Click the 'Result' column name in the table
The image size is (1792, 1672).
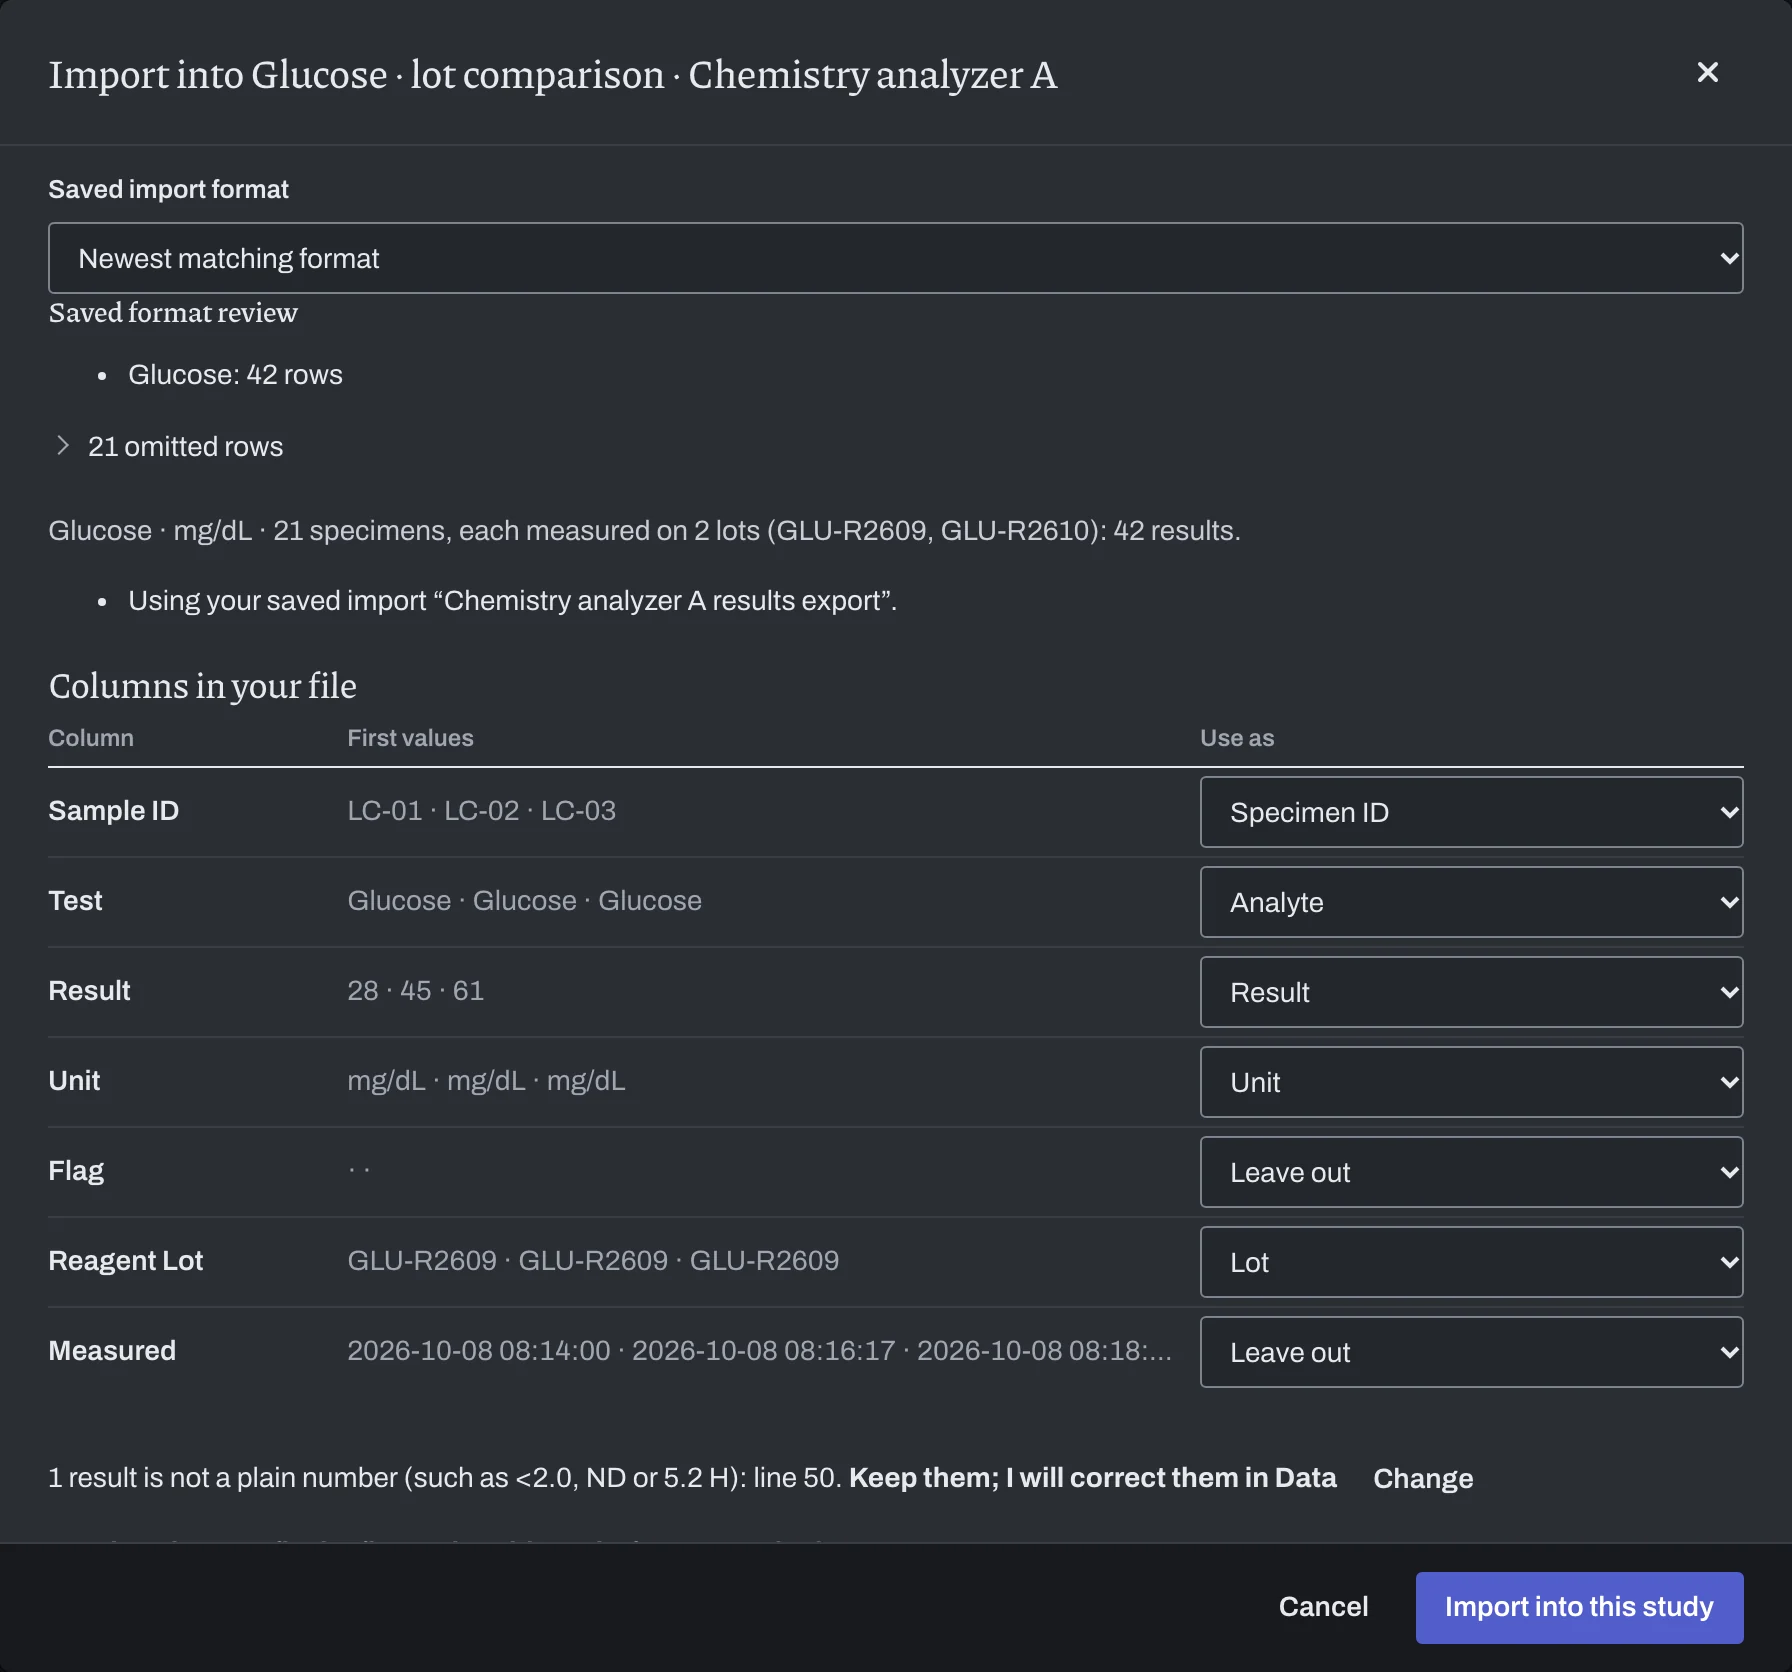tap(89, 991)
